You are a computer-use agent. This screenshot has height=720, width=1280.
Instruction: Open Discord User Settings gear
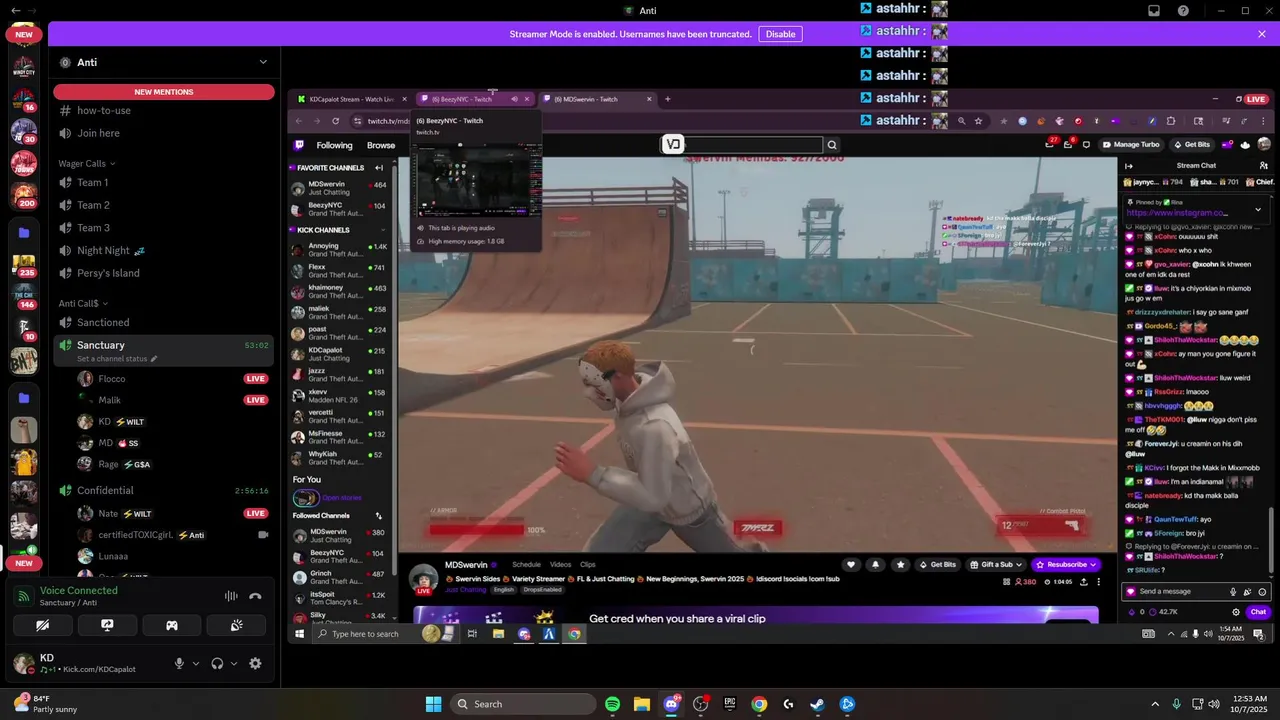255,663
